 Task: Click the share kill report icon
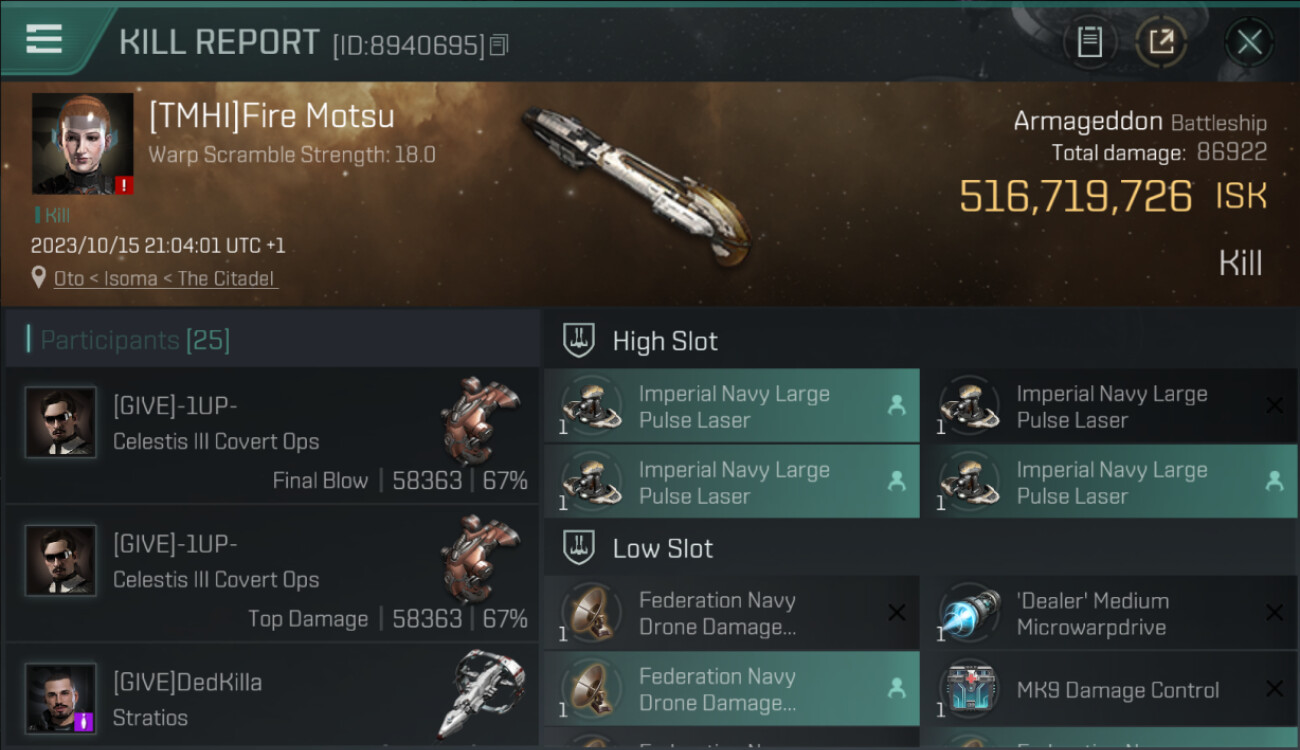[x=1161, y=42]
